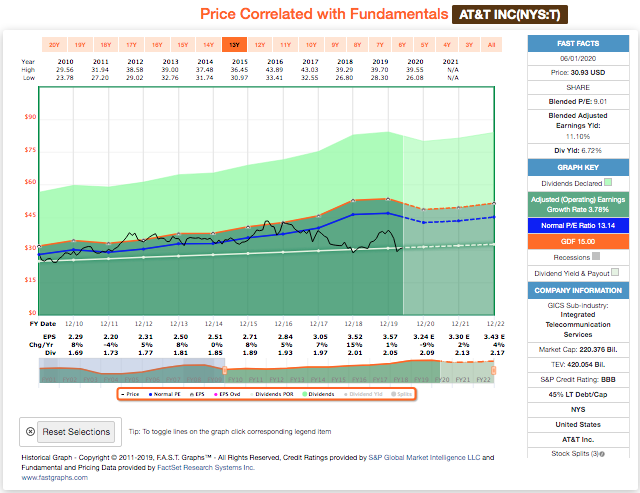This screenshot has height=493, width=640.
Task: Open S&P Global Market Intelligence LLC link
Action: click(x=424, y=457)
